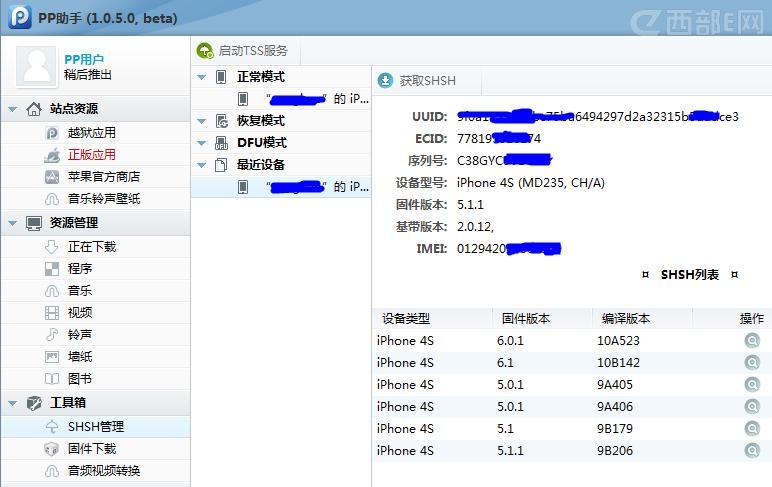Click the 音频视频转换 headphone icon
This screenshot has height=487, width=772.
[52, 471]
